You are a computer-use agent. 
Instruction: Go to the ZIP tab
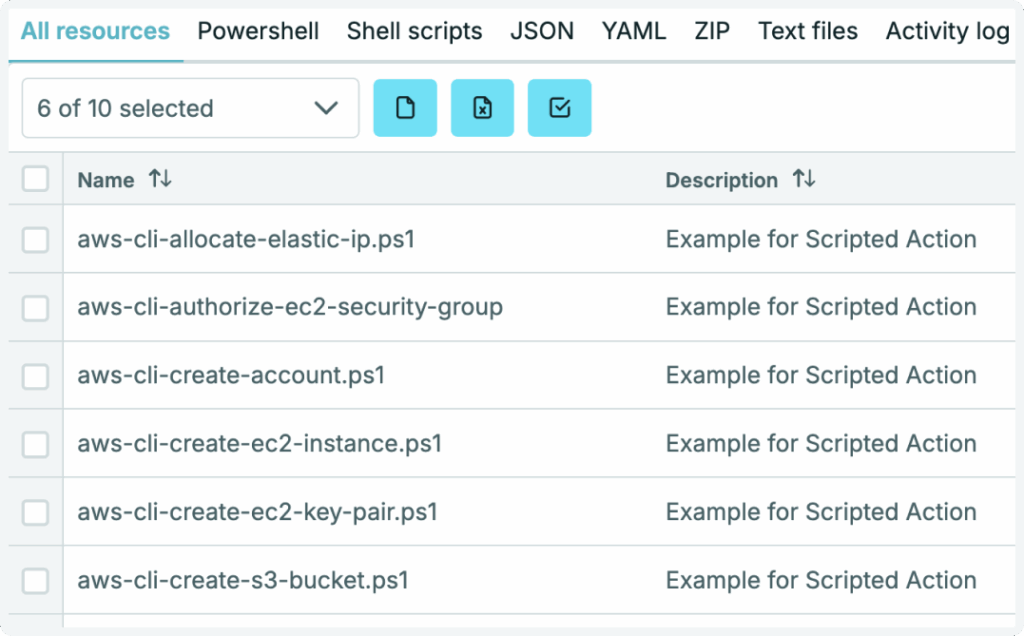click(712, 31)
